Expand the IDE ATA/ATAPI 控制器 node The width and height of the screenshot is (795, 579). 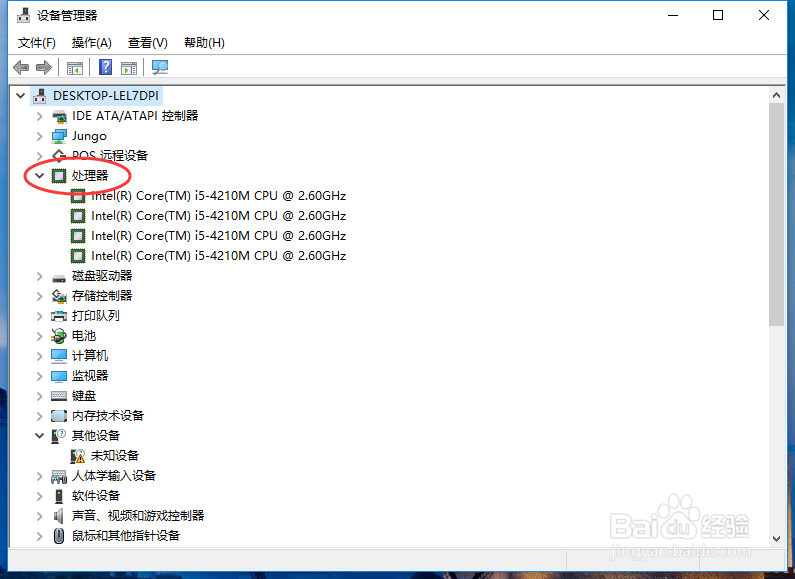pyautogui.click(x=40, y=116)
